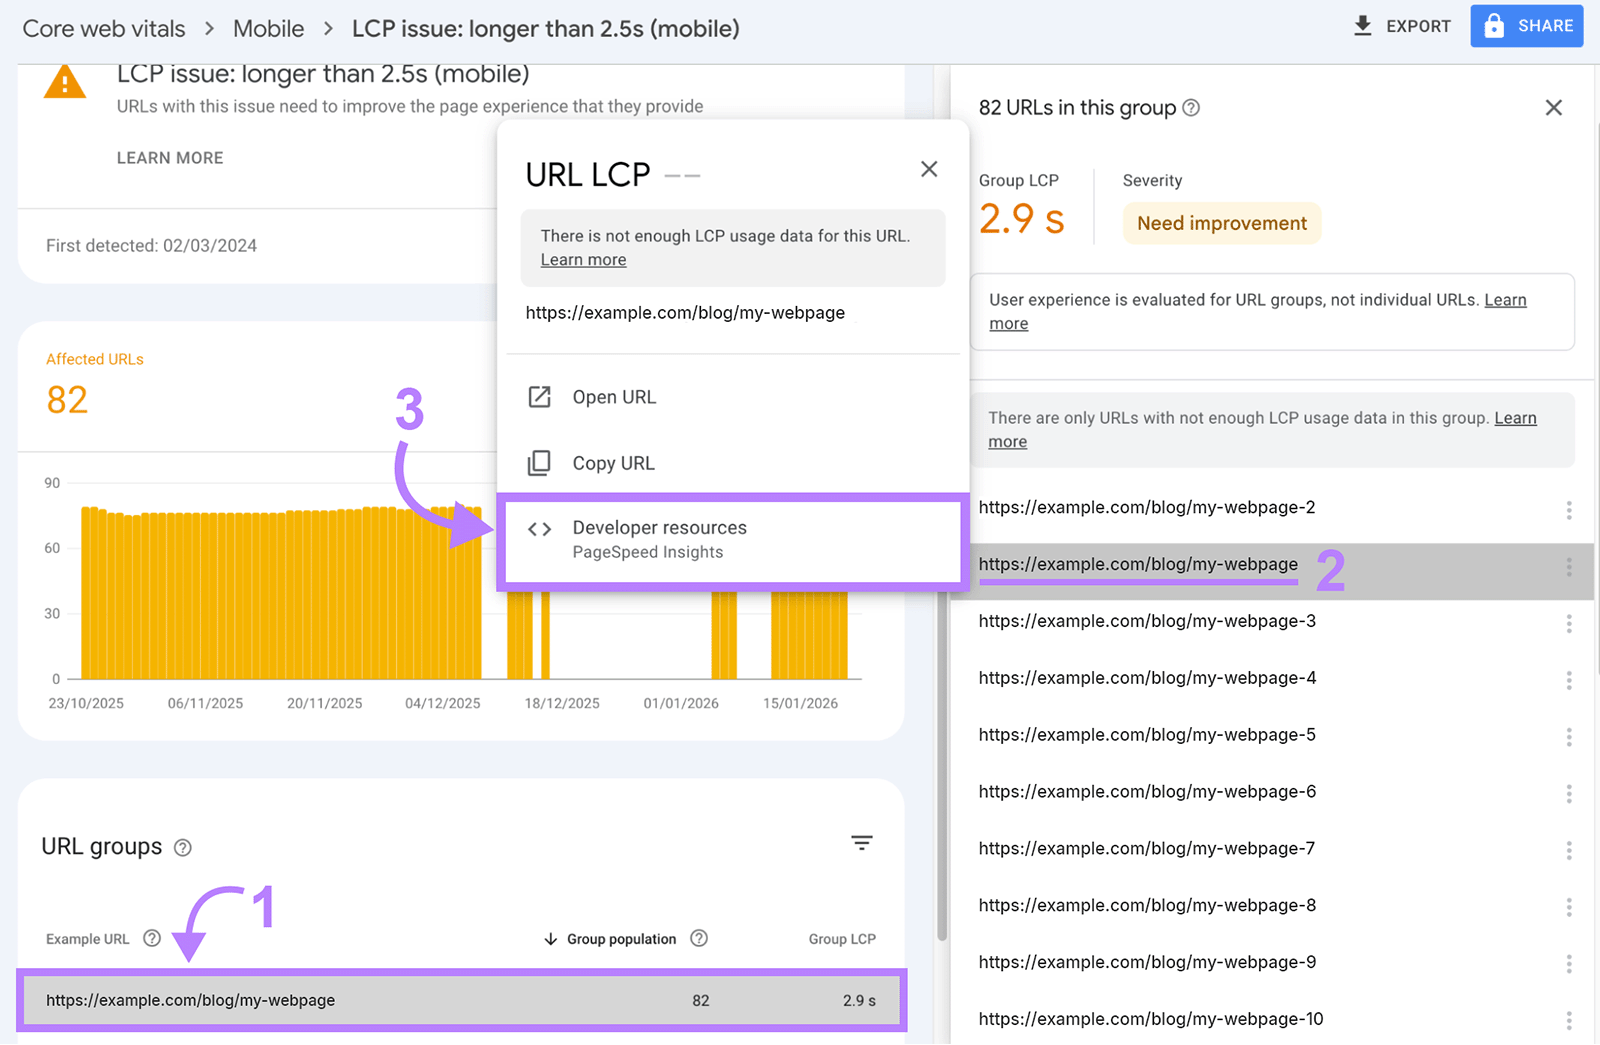Screen dimensions: 1600x1045
Task: Open three-dot menu beside my-webpage-10
Action: (x=1568, y=1021)
